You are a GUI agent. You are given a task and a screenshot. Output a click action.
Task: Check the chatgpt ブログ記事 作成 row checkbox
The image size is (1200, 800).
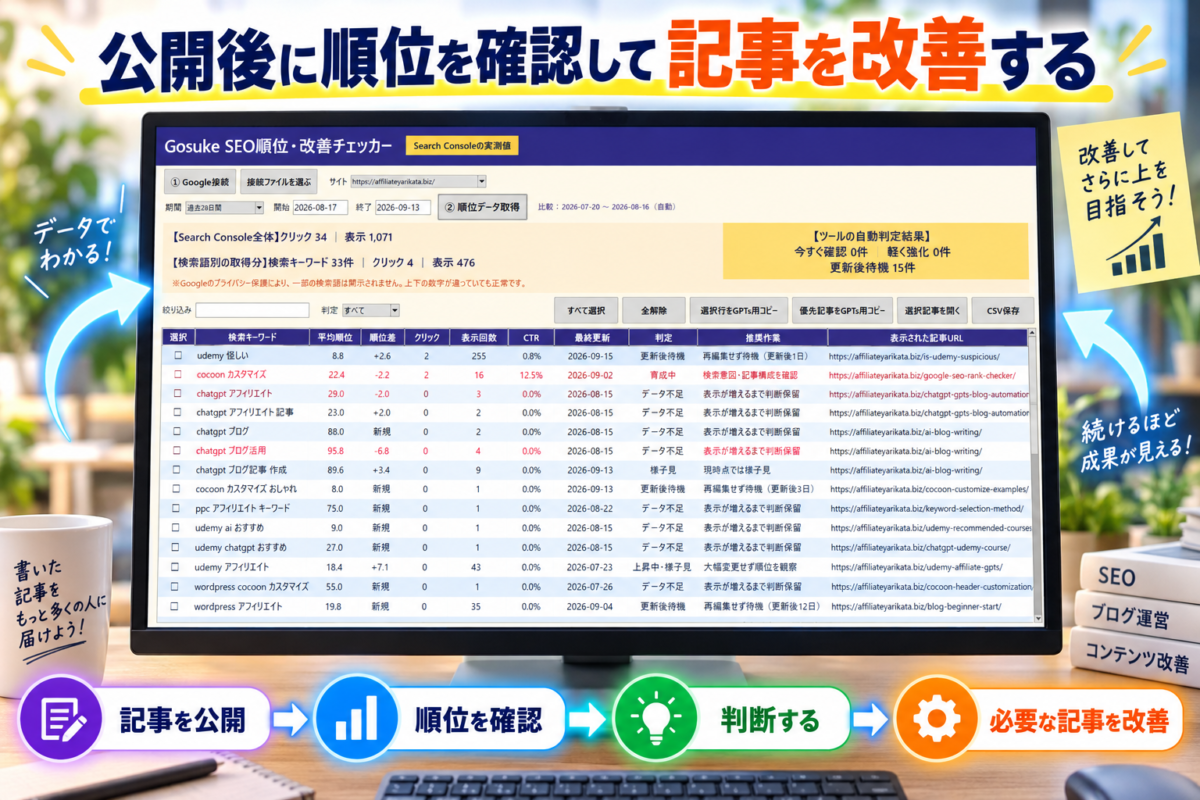coord(178,470)
